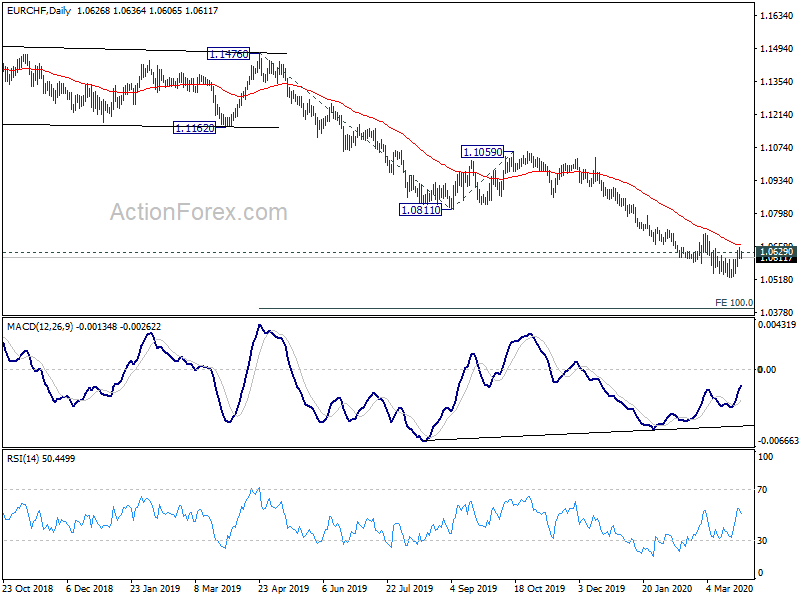This screenshot has width=800, height=600.
Task: Click the 1.10590 price label
Action: (483, 152)
